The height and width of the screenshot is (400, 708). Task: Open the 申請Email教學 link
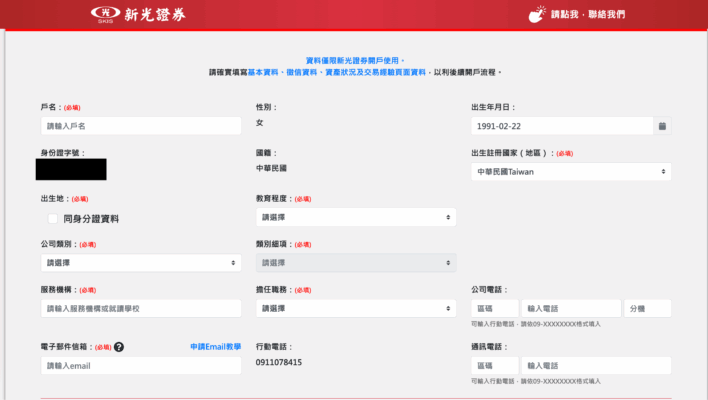215,347
